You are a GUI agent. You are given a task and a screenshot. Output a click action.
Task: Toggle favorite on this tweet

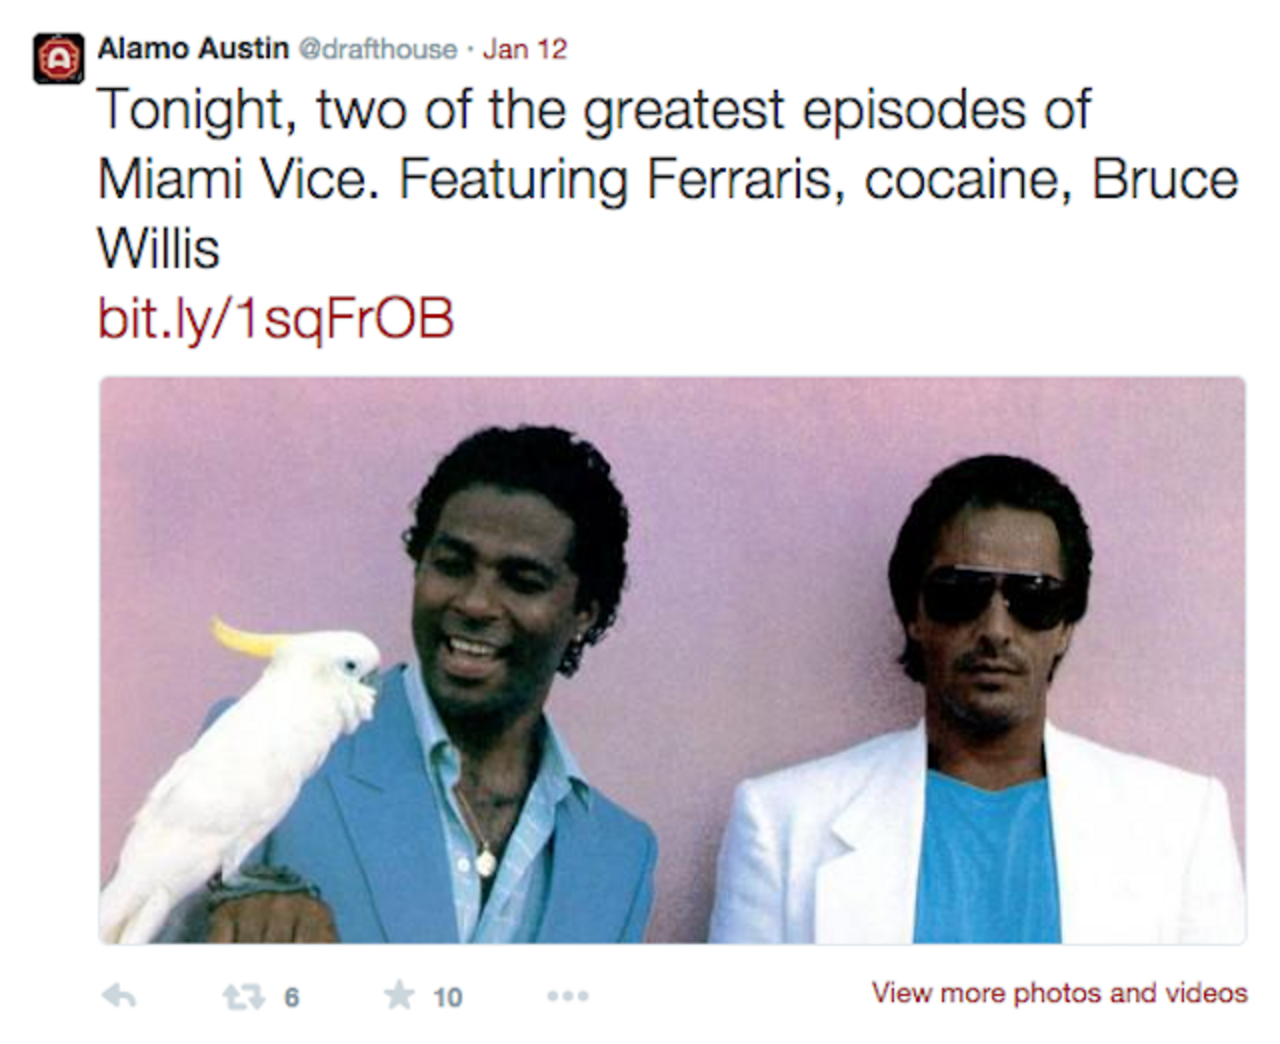tap(398, 995)
